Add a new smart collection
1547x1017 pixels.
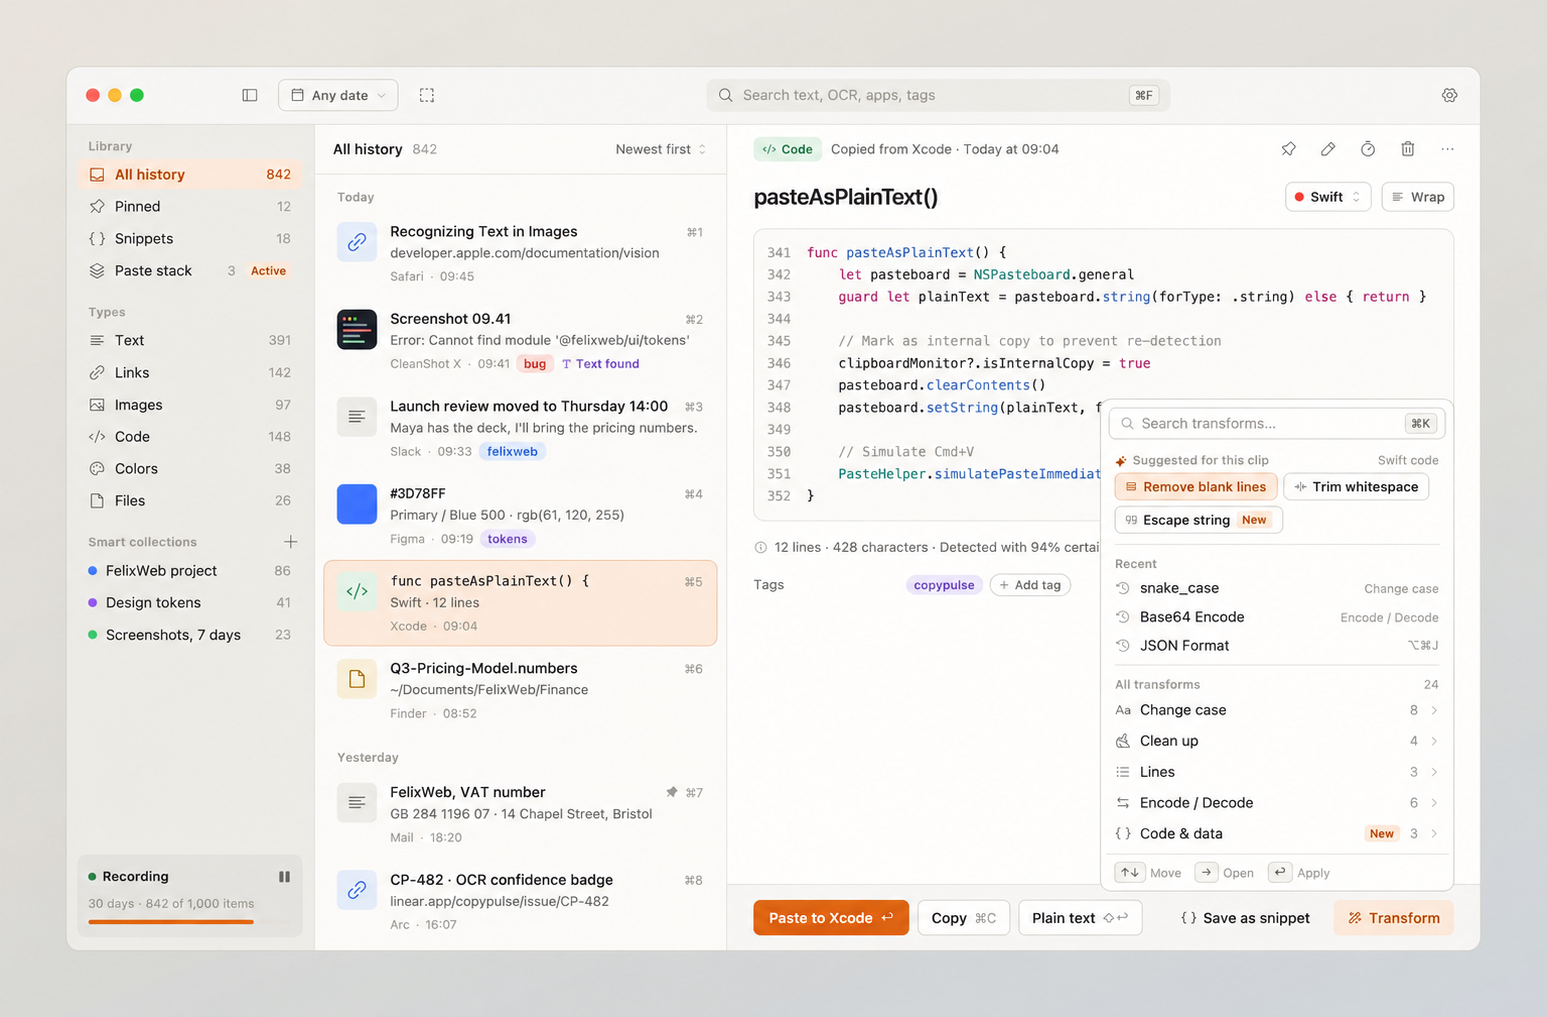point(291,542)
